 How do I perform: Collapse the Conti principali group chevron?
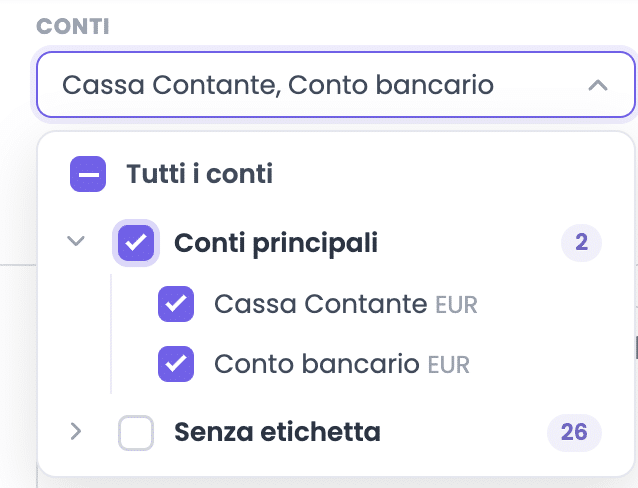[x=76, y=241]
